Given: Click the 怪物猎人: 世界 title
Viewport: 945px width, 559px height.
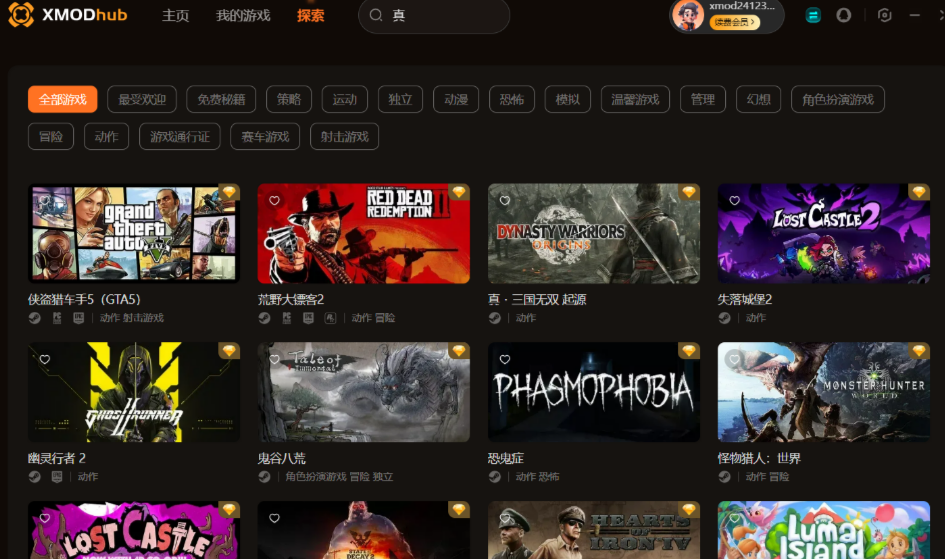Looking at the screenshot, I should click(759, 458).
